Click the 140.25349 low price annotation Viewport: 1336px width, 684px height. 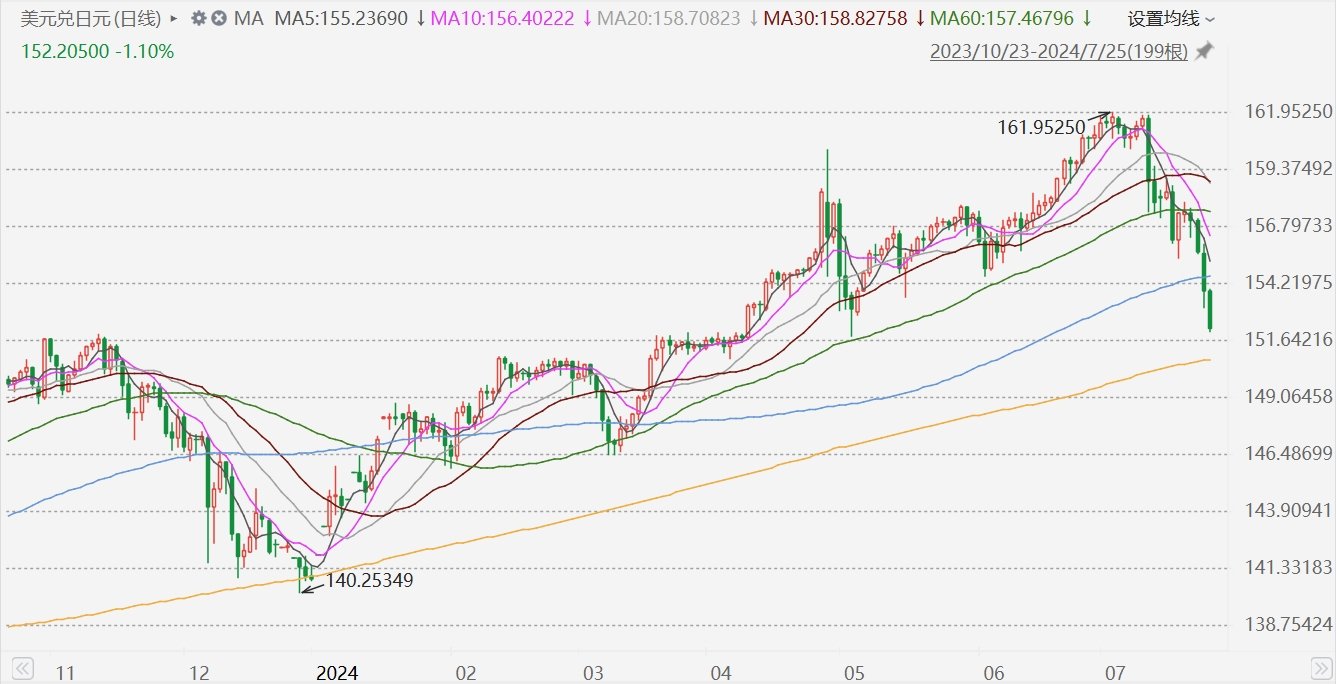(370, 580)
